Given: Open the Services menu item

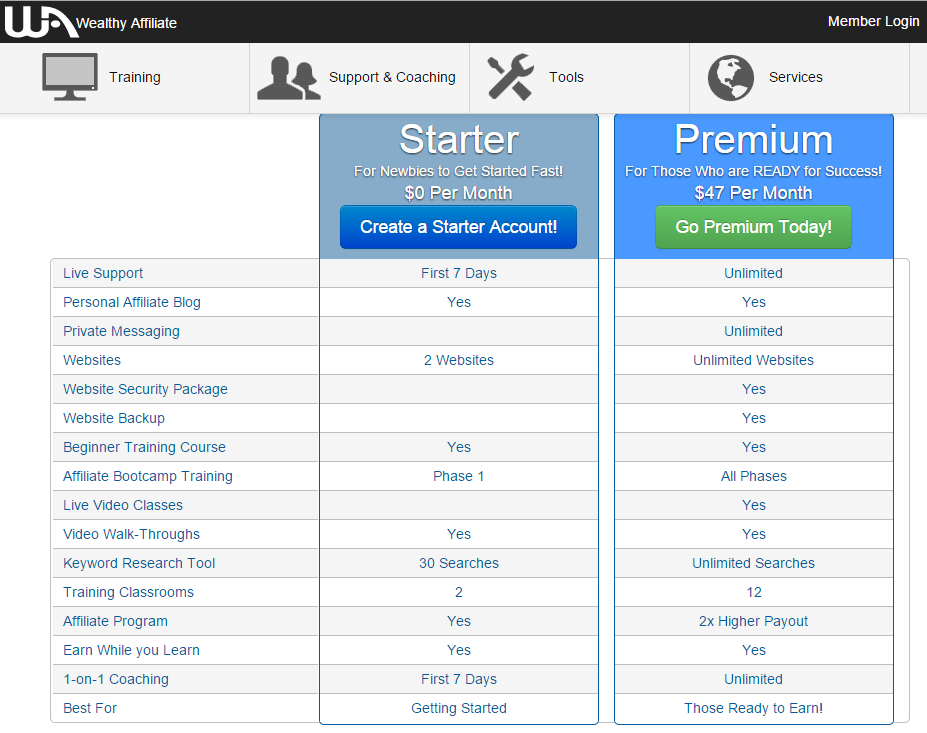Looking at the screenshot, I should tap(796, 77).
